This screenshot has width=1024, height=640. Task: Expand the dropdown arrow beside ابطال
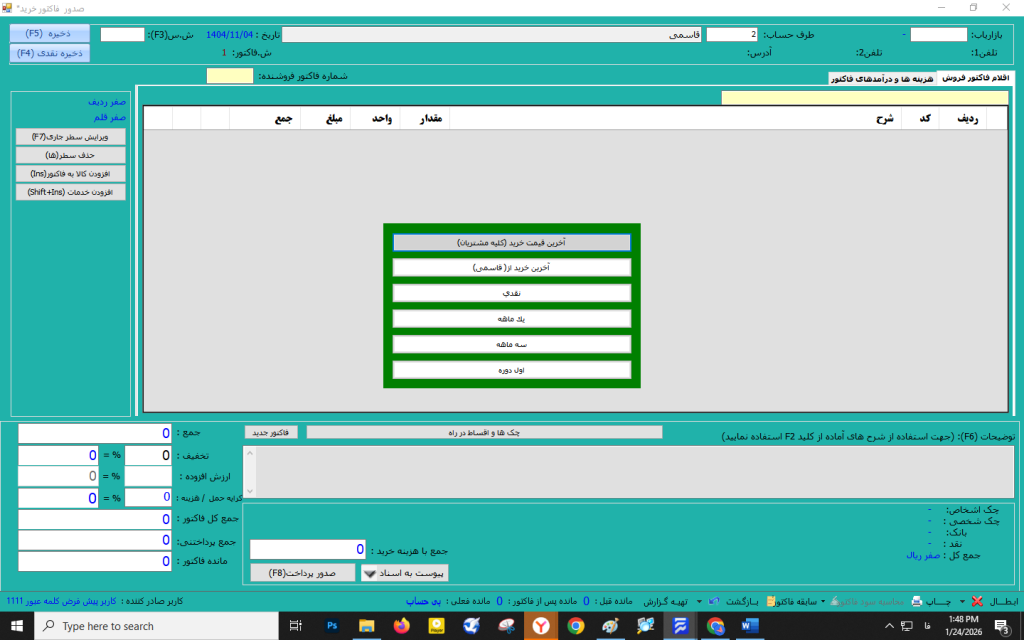point(962,601)
